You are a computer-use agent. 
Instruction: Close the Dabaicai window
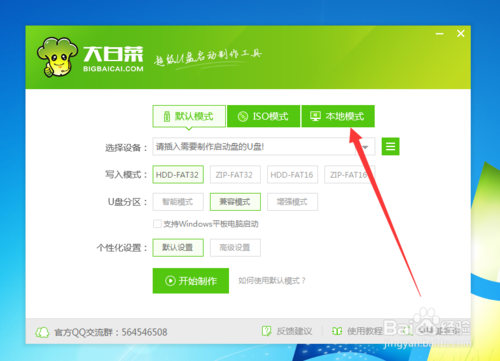461,33
